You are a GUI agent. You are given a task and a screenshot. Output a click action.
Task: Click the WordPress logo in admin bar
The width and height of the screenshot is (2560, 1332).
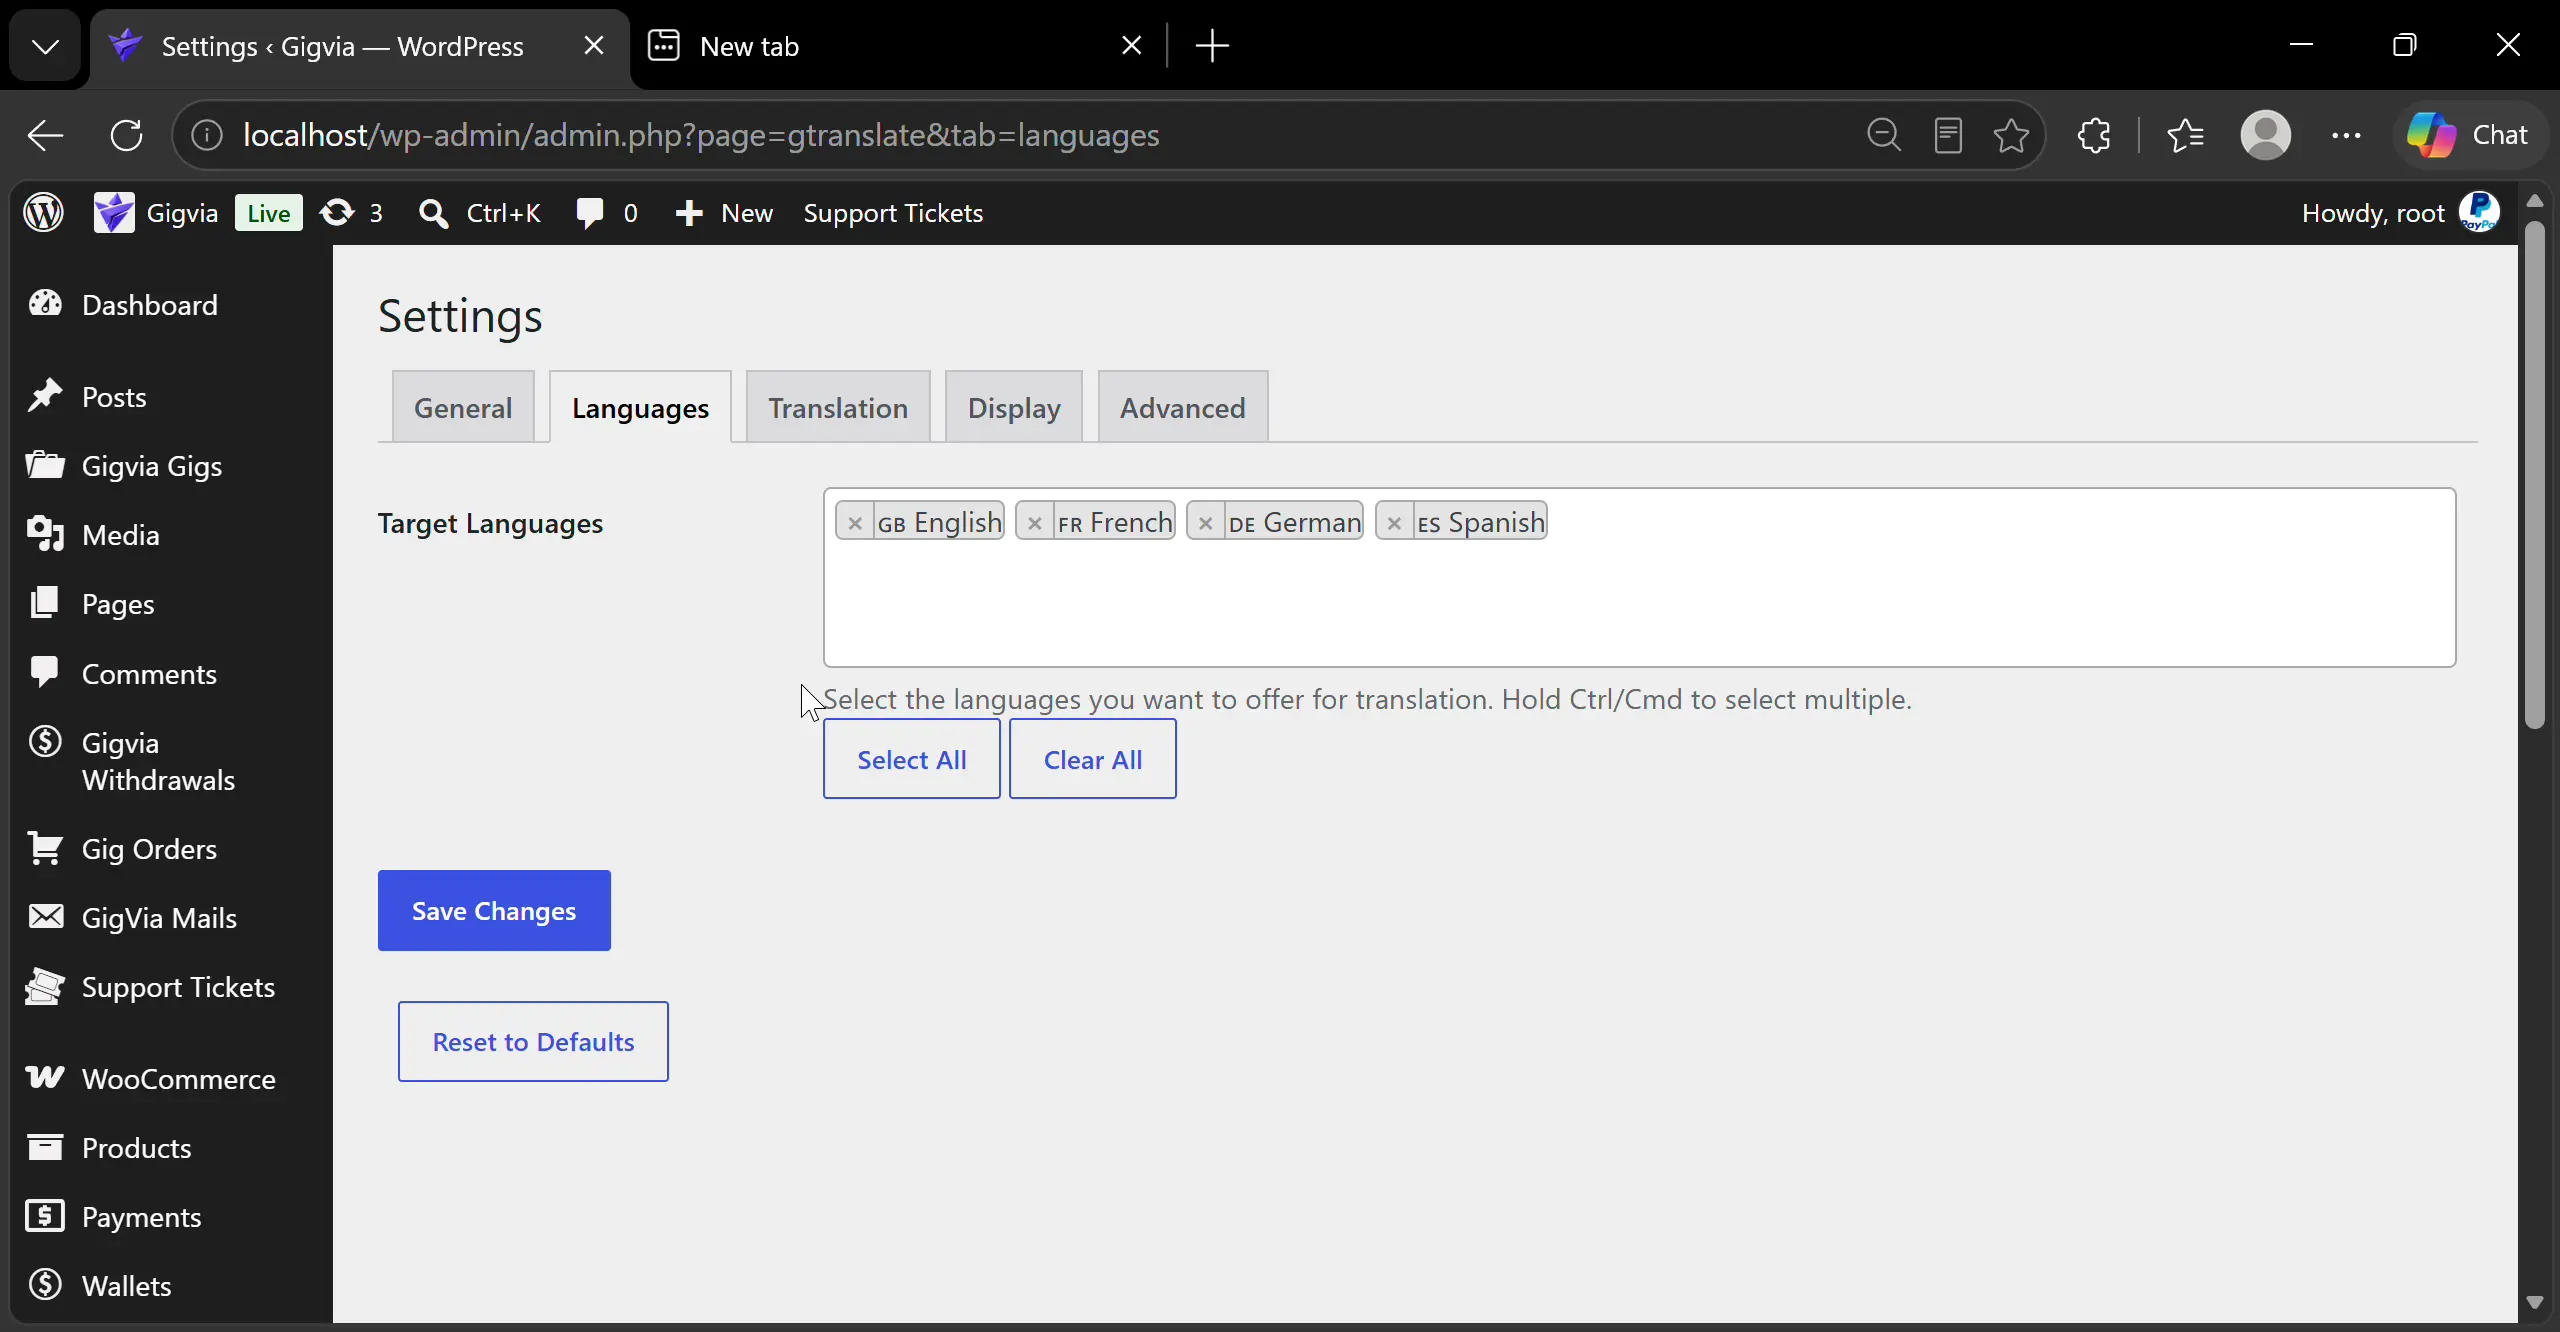(43, 213)
